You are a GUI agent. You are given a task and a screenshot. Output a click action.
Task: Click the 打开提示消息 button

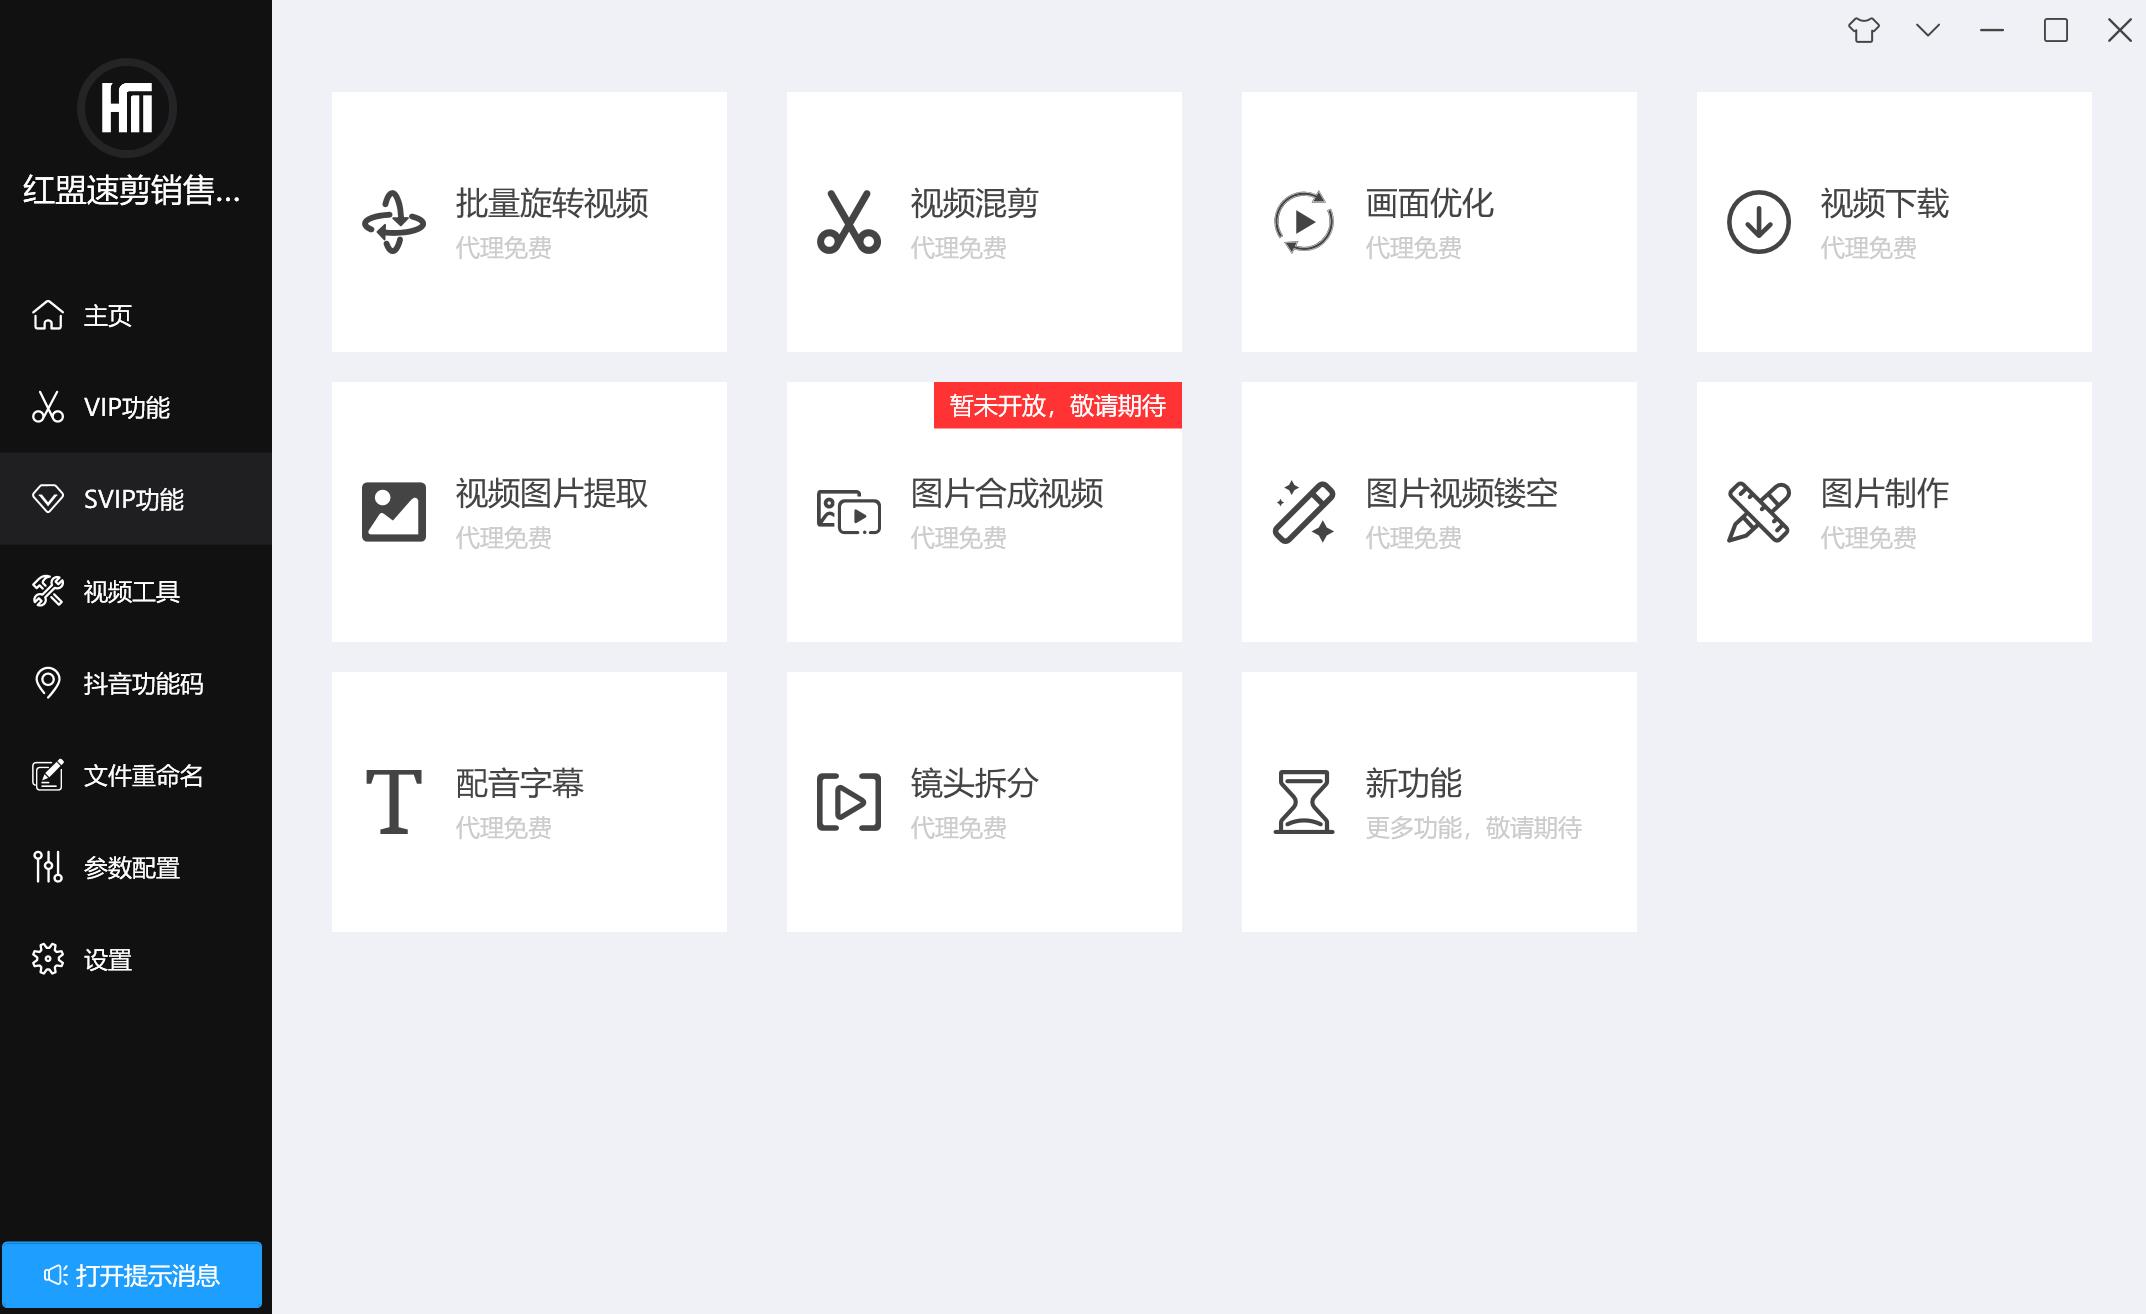coord(132,1275)
